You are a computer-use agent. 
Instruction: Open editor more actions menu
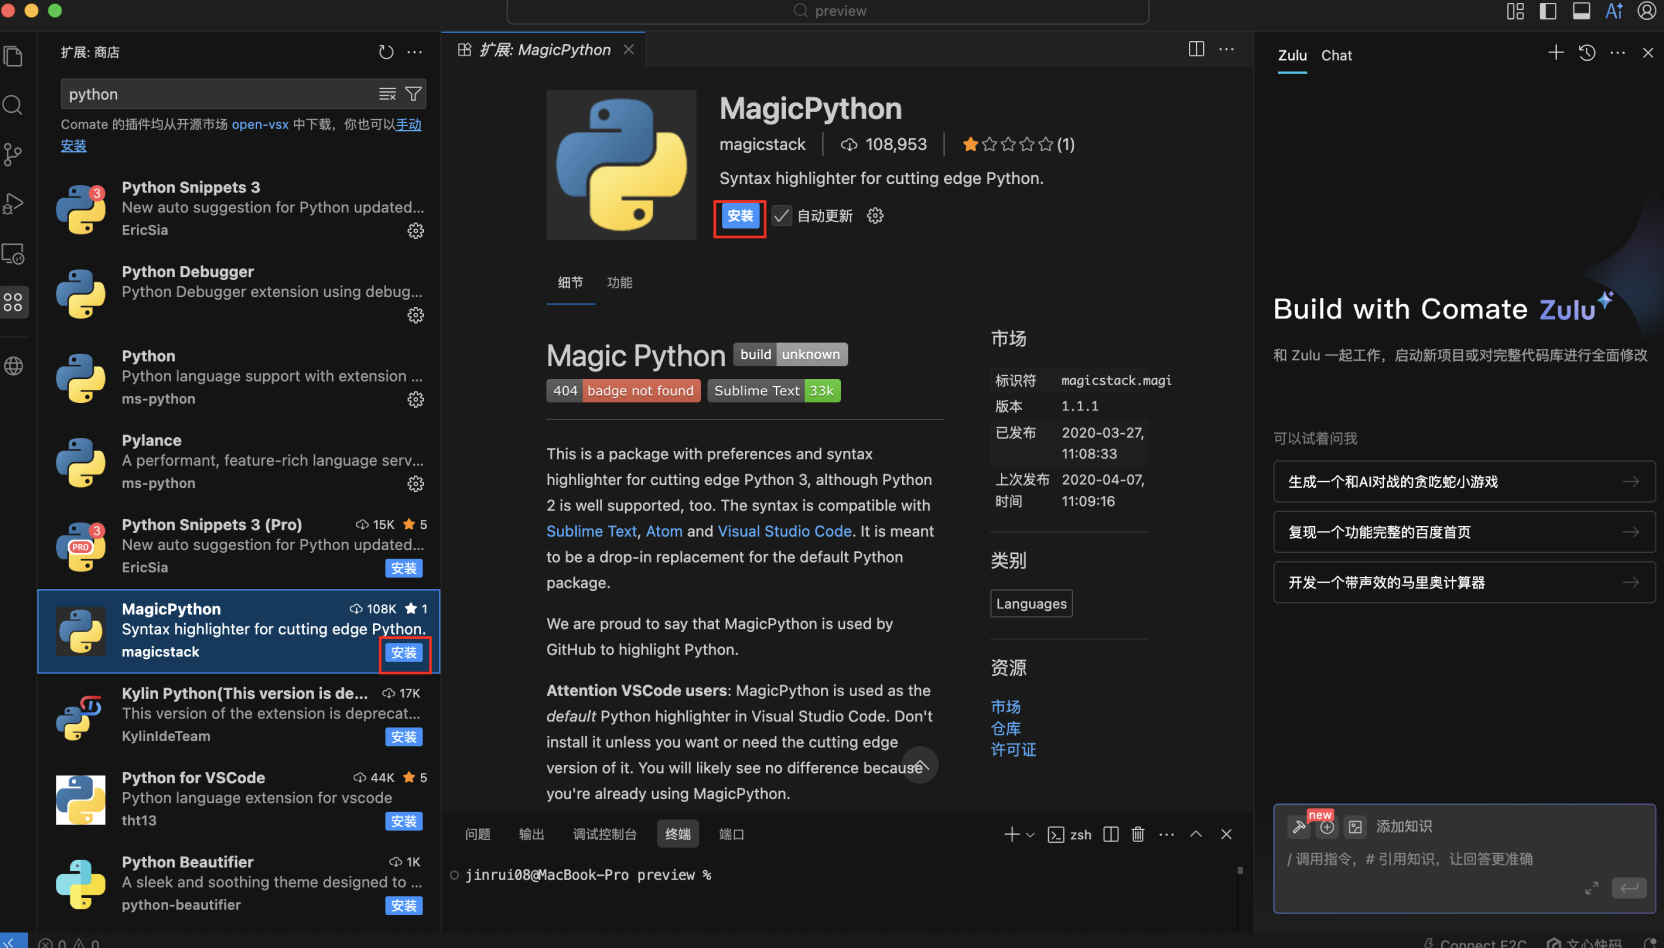pyautogui.click(x=1227, y=49)
